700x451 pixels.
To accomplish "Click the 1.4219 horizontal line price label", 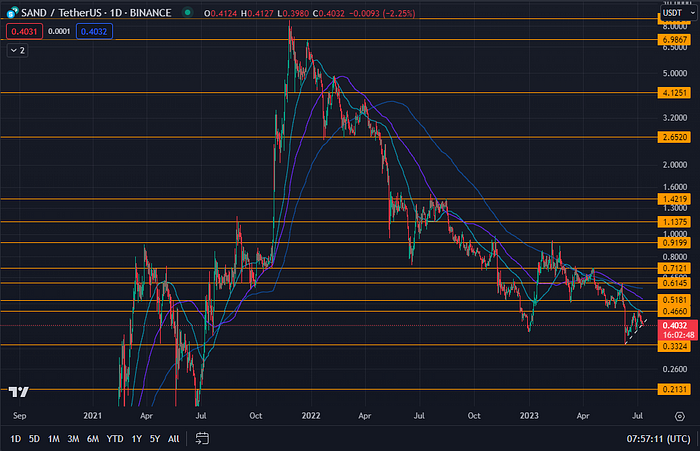I will 674,199.
